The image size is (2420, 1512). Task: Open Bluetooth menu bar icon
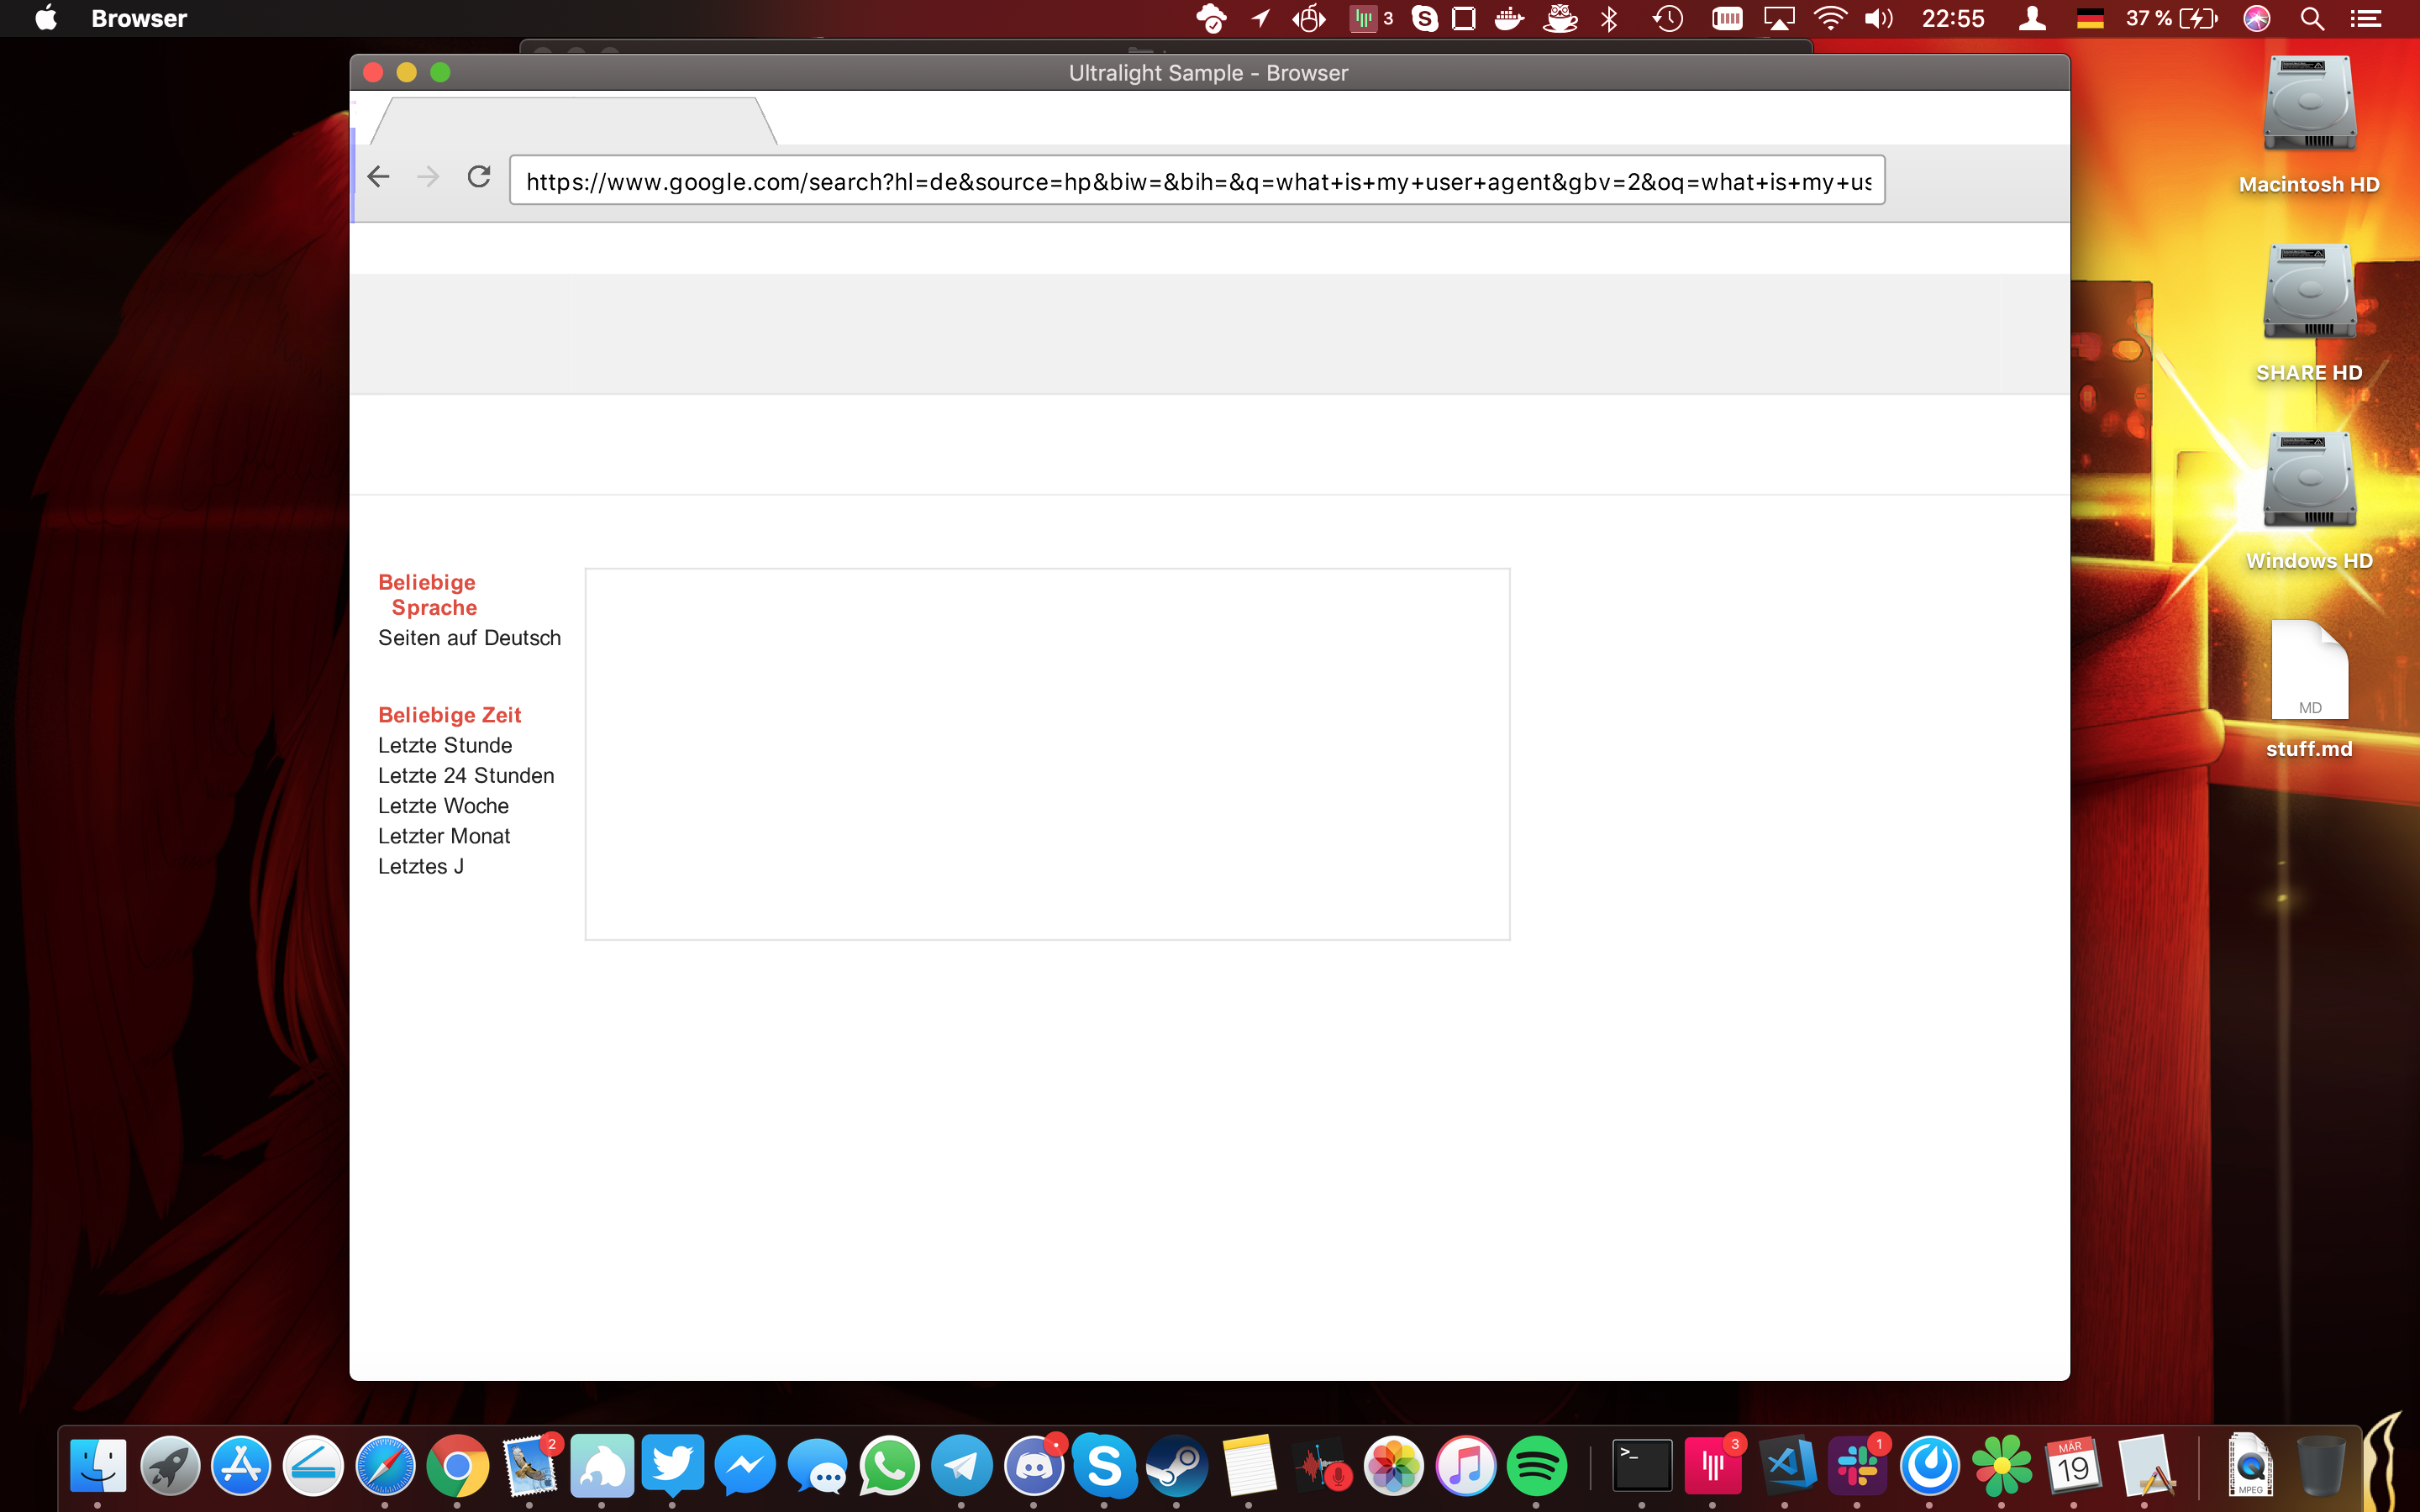(1609, 18)
